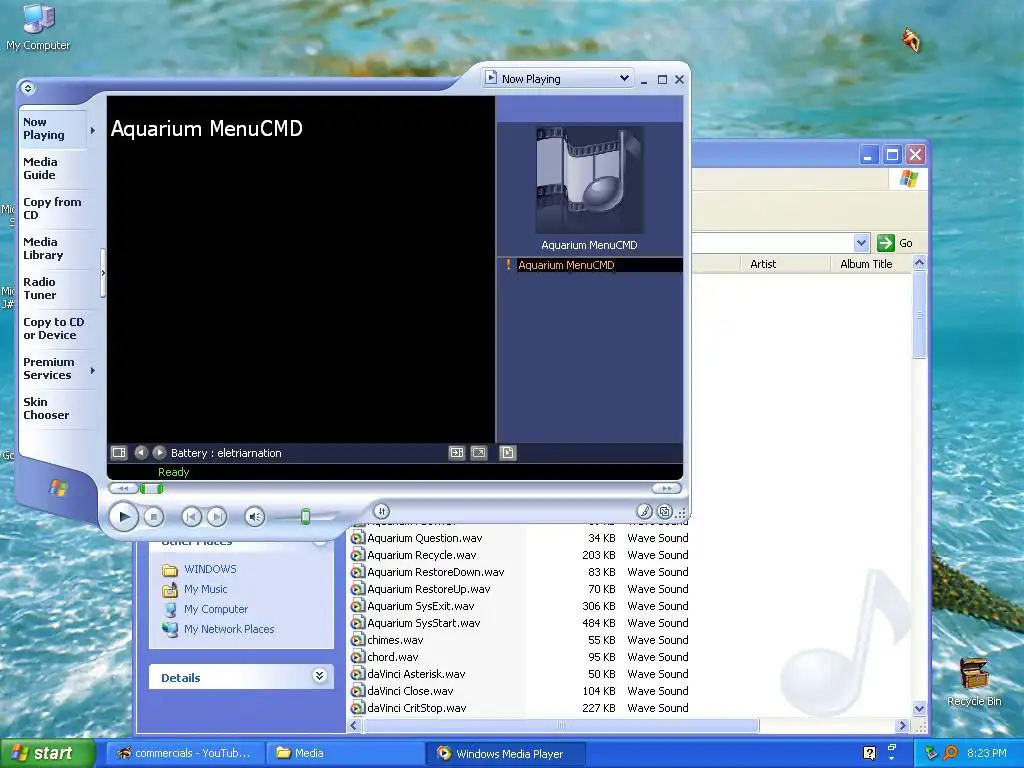Click the rewind button on seek bar
The image size is (1024, 768).
click(x=123, y=488)
